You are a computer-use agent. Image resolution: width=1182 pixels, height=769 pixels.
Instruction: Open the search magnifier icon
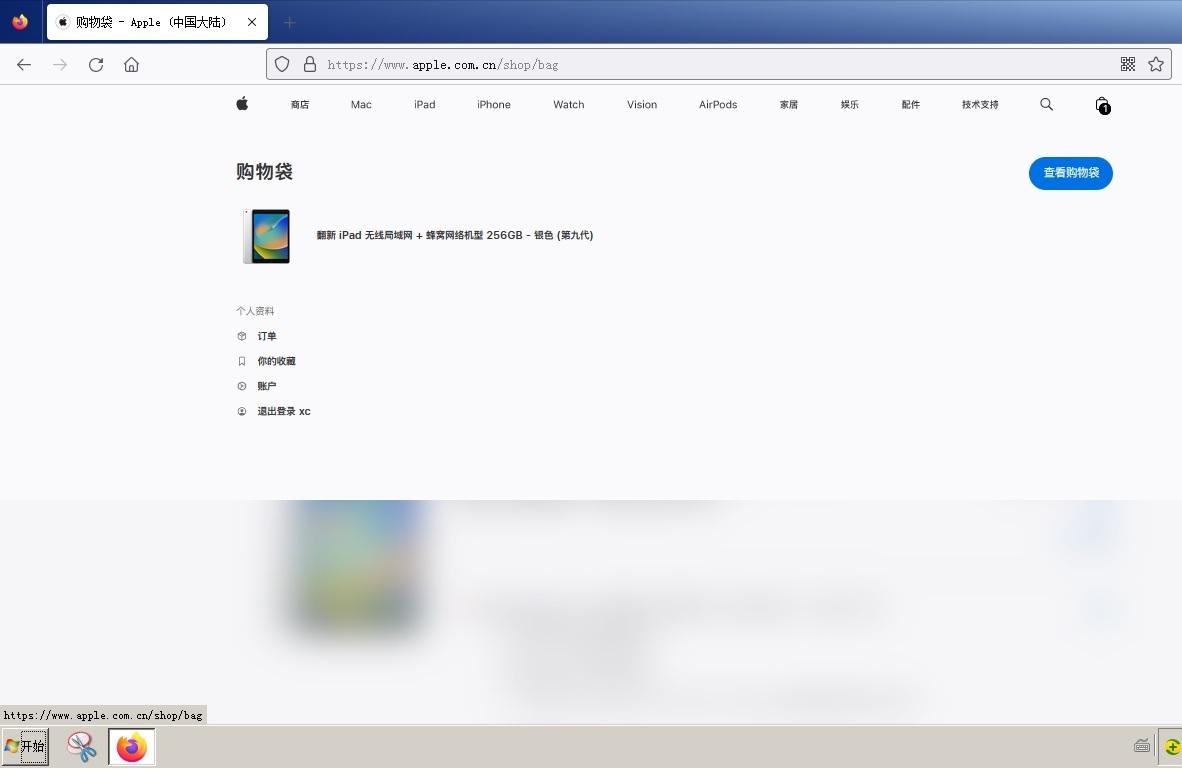click(1046, 104)
